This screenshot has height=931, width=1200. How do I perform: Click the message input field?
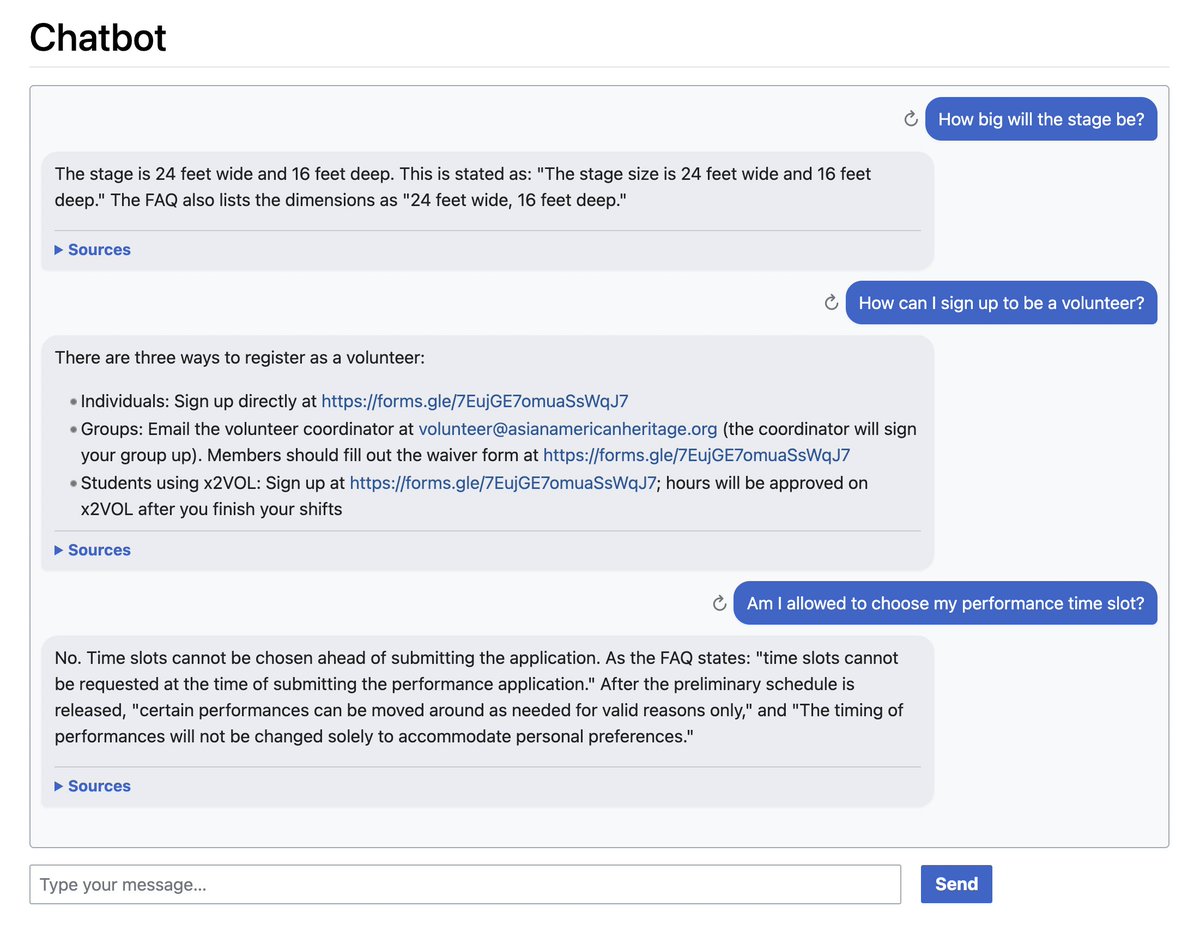pos(466,884)
